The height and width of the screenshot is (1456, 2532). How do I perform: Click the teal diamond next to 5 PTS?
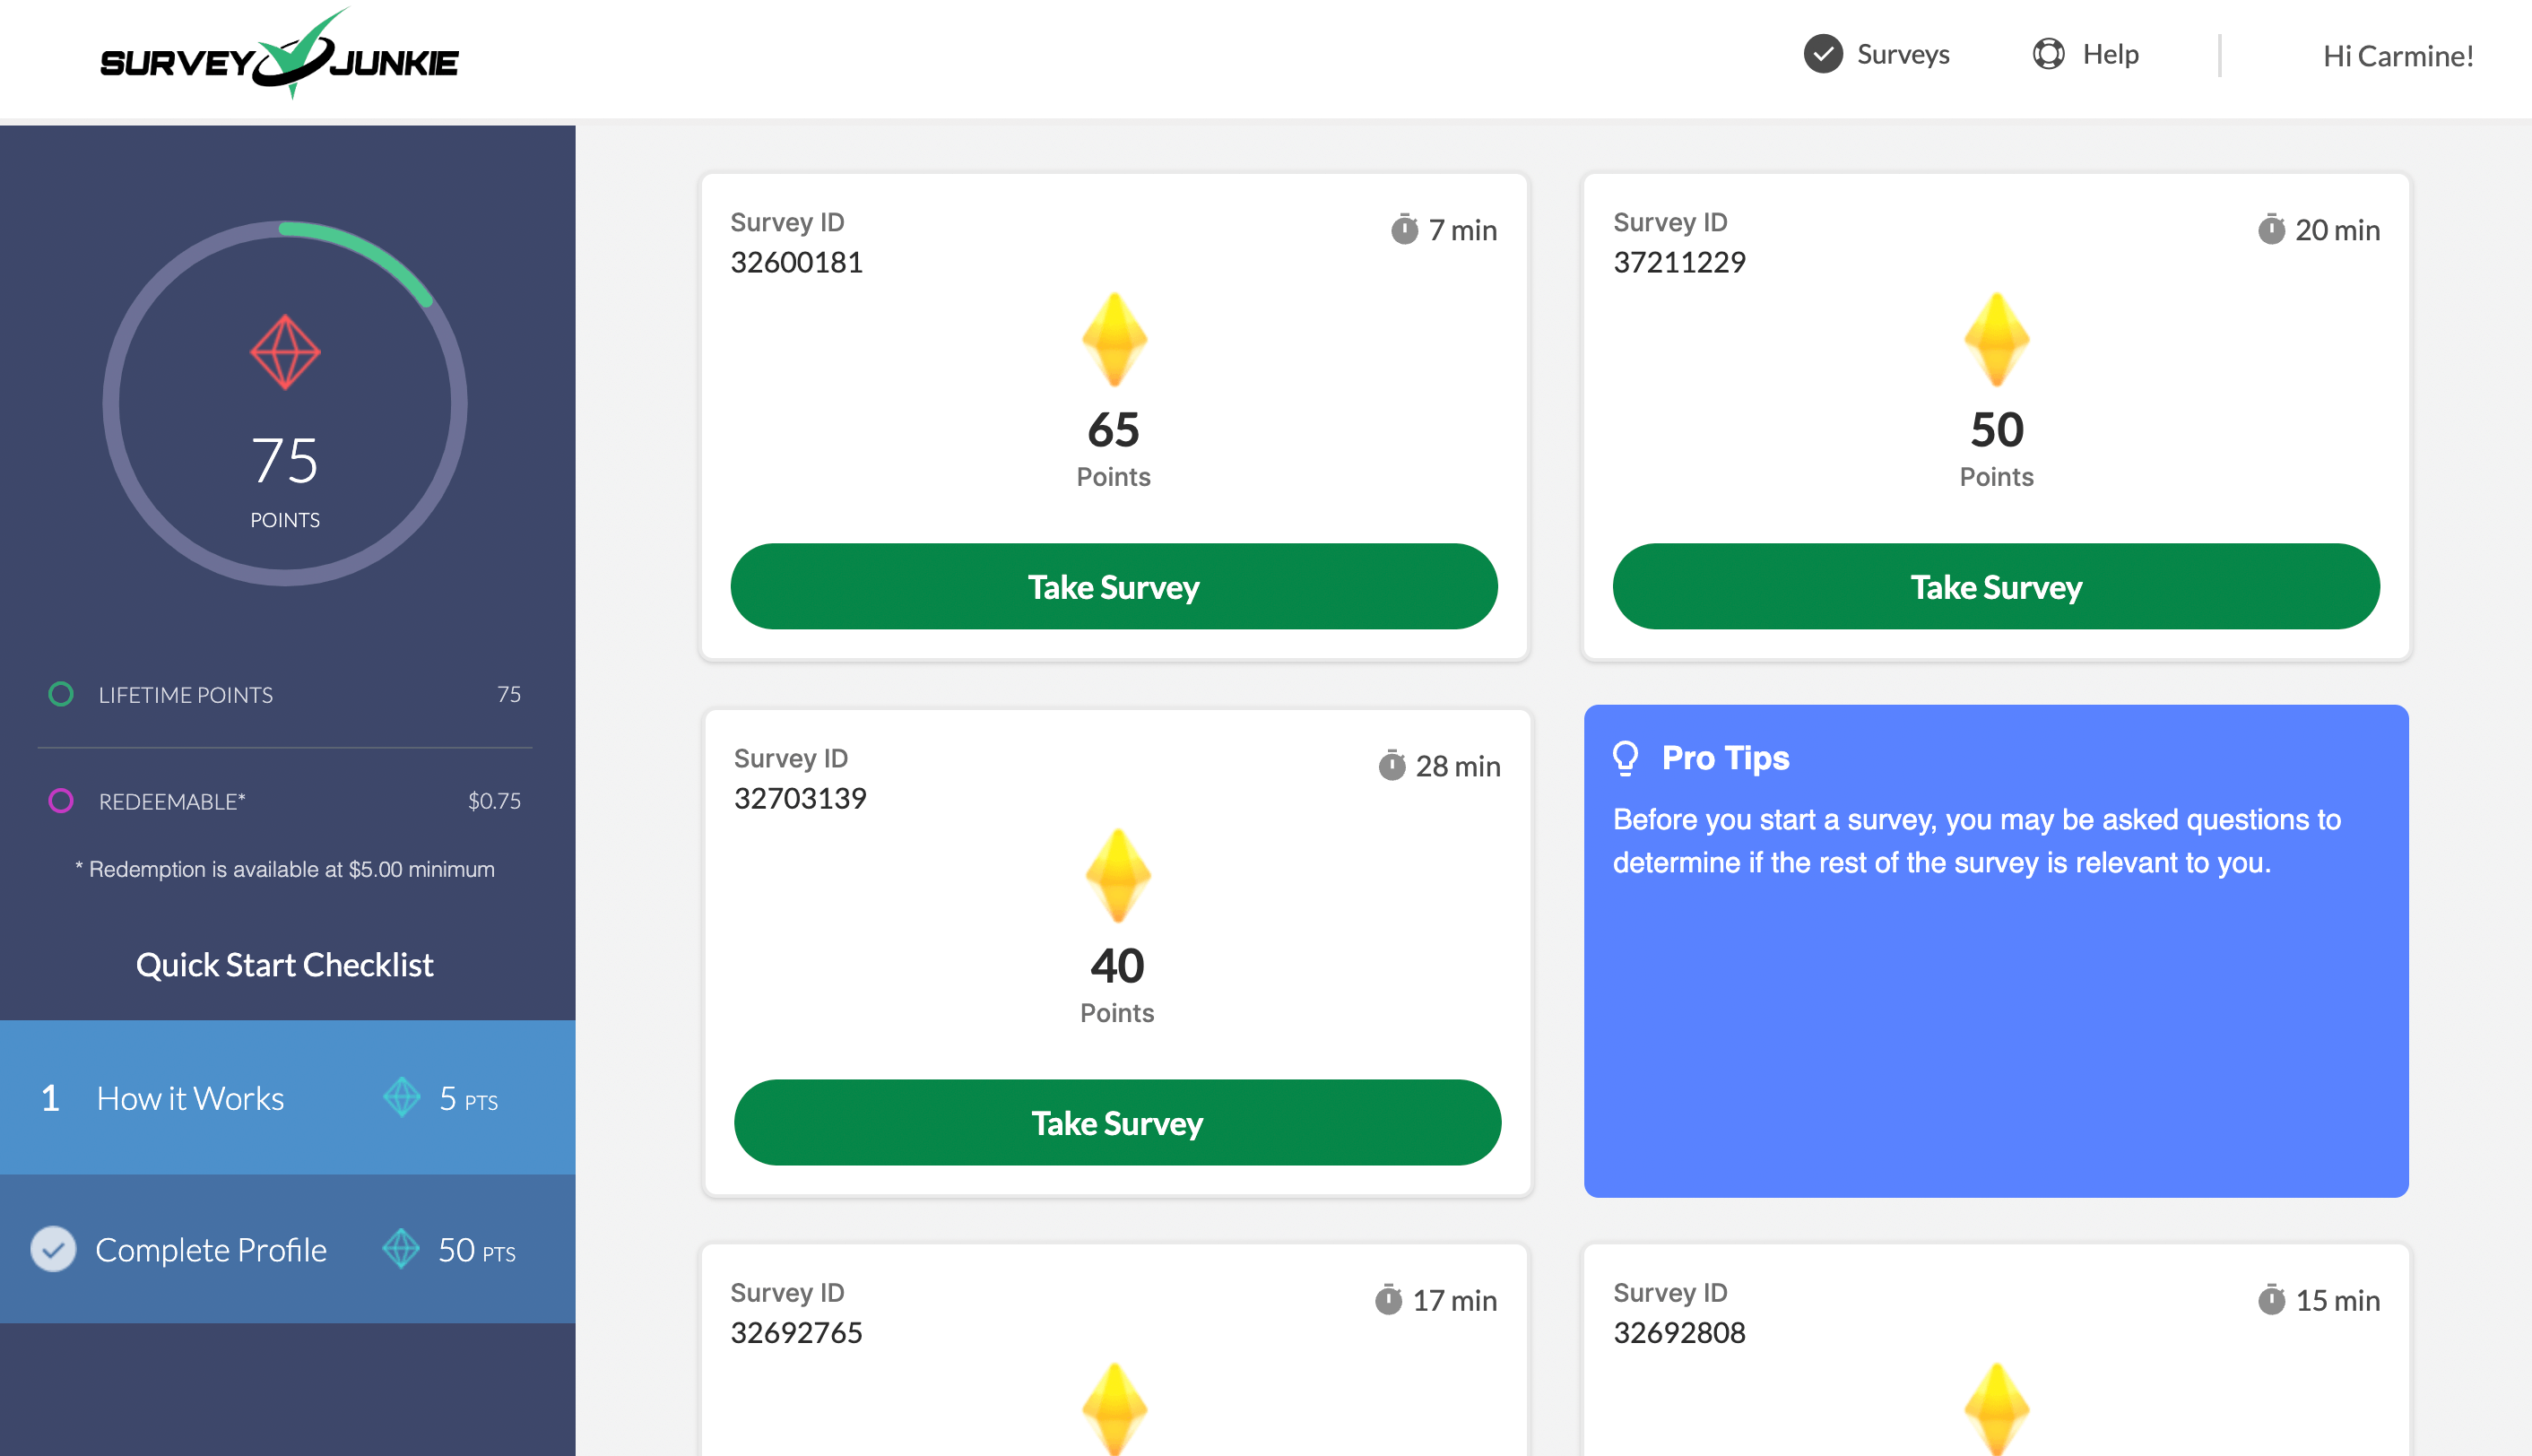[402, 1098]
